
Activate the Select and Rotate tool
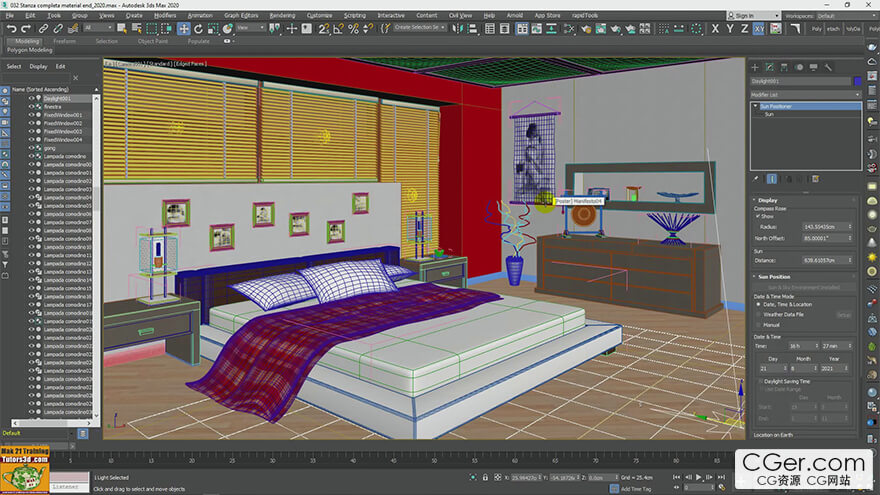(x=198, y=29)
